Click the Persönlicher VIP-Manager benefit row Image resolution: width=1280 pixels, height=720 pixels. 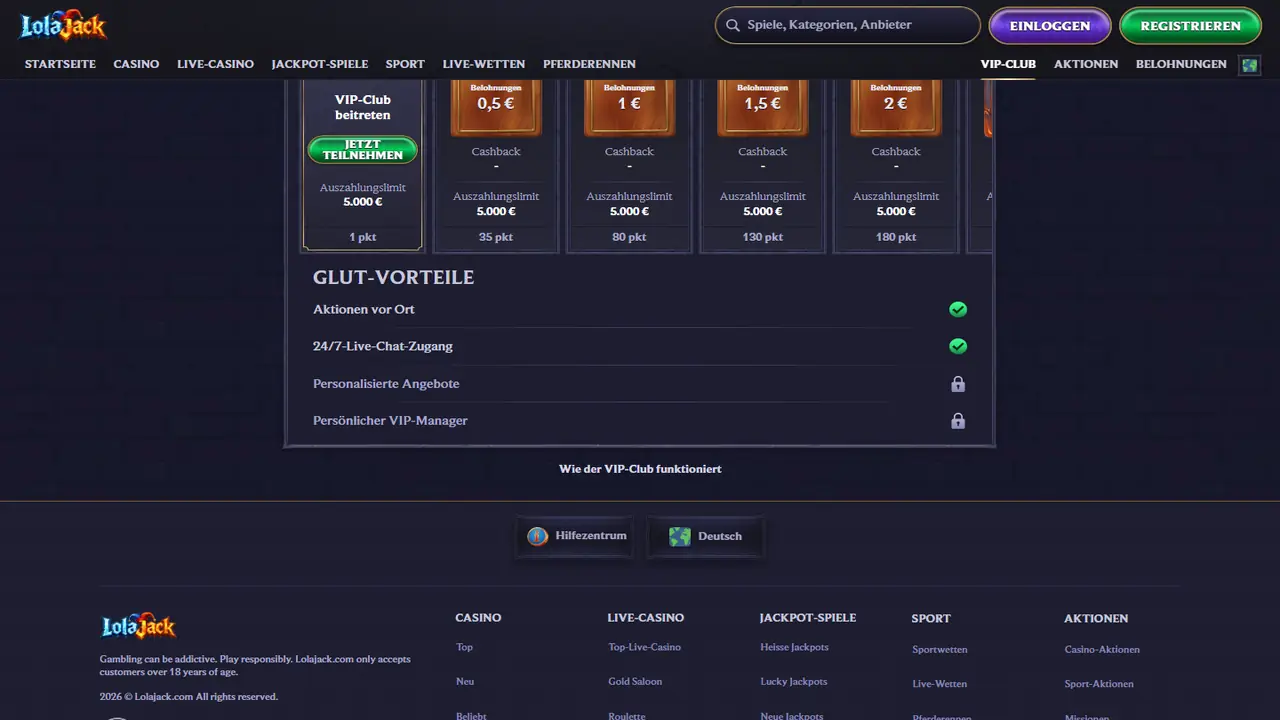point(640,421)
